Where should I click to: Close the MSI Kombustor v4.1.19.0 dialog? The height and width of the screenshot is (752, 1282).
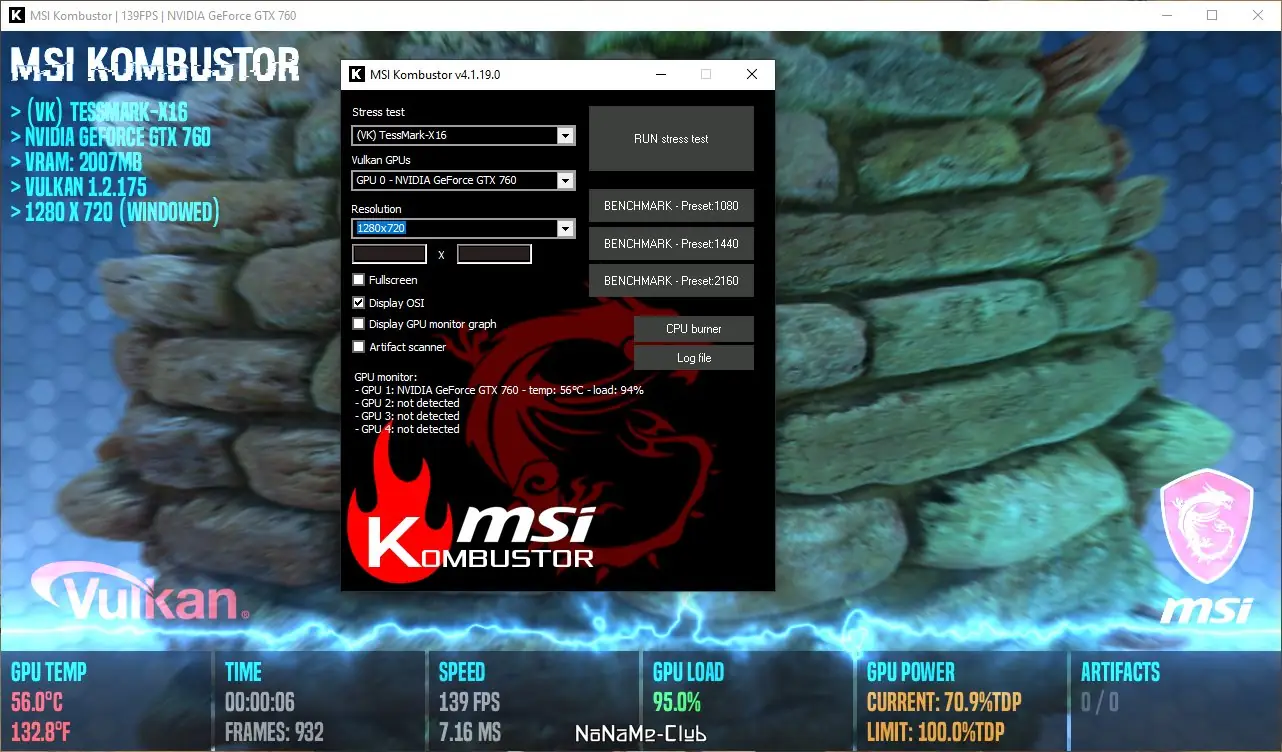pyautogui.click(x=752, y=74)
